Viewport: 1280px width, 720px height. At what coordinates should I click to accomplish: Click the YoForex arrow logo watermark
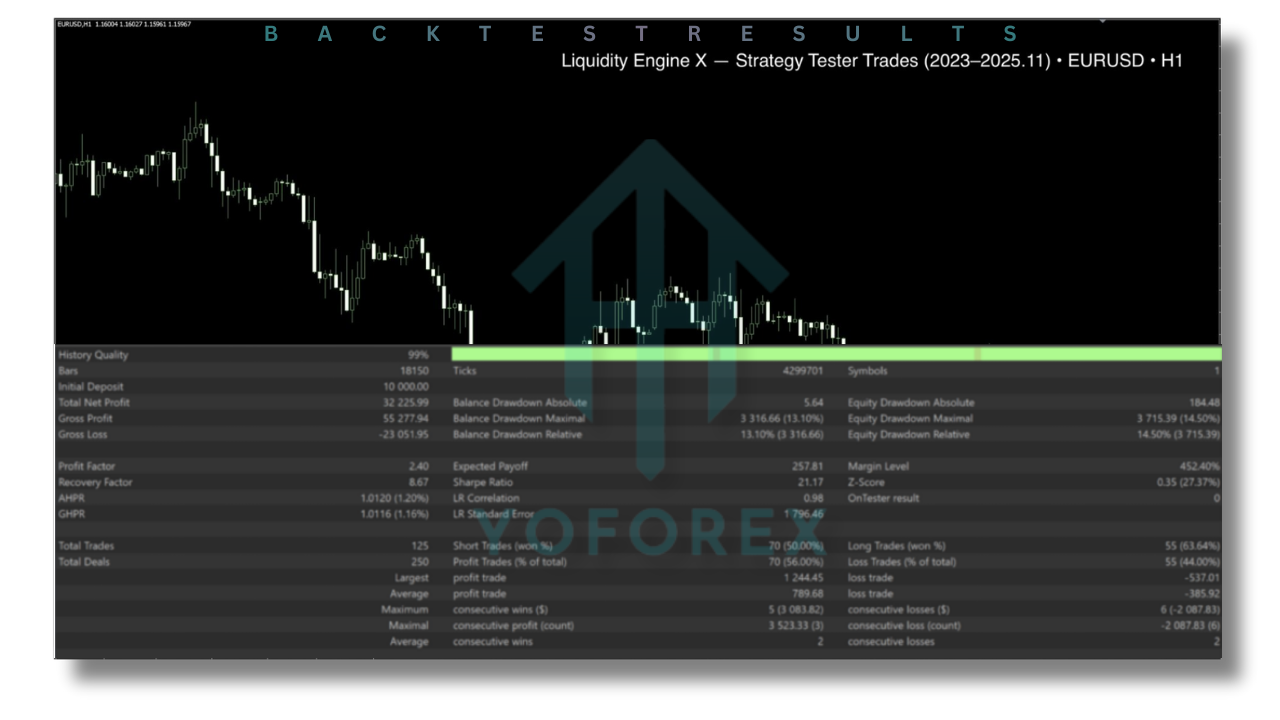click(650, 300)
